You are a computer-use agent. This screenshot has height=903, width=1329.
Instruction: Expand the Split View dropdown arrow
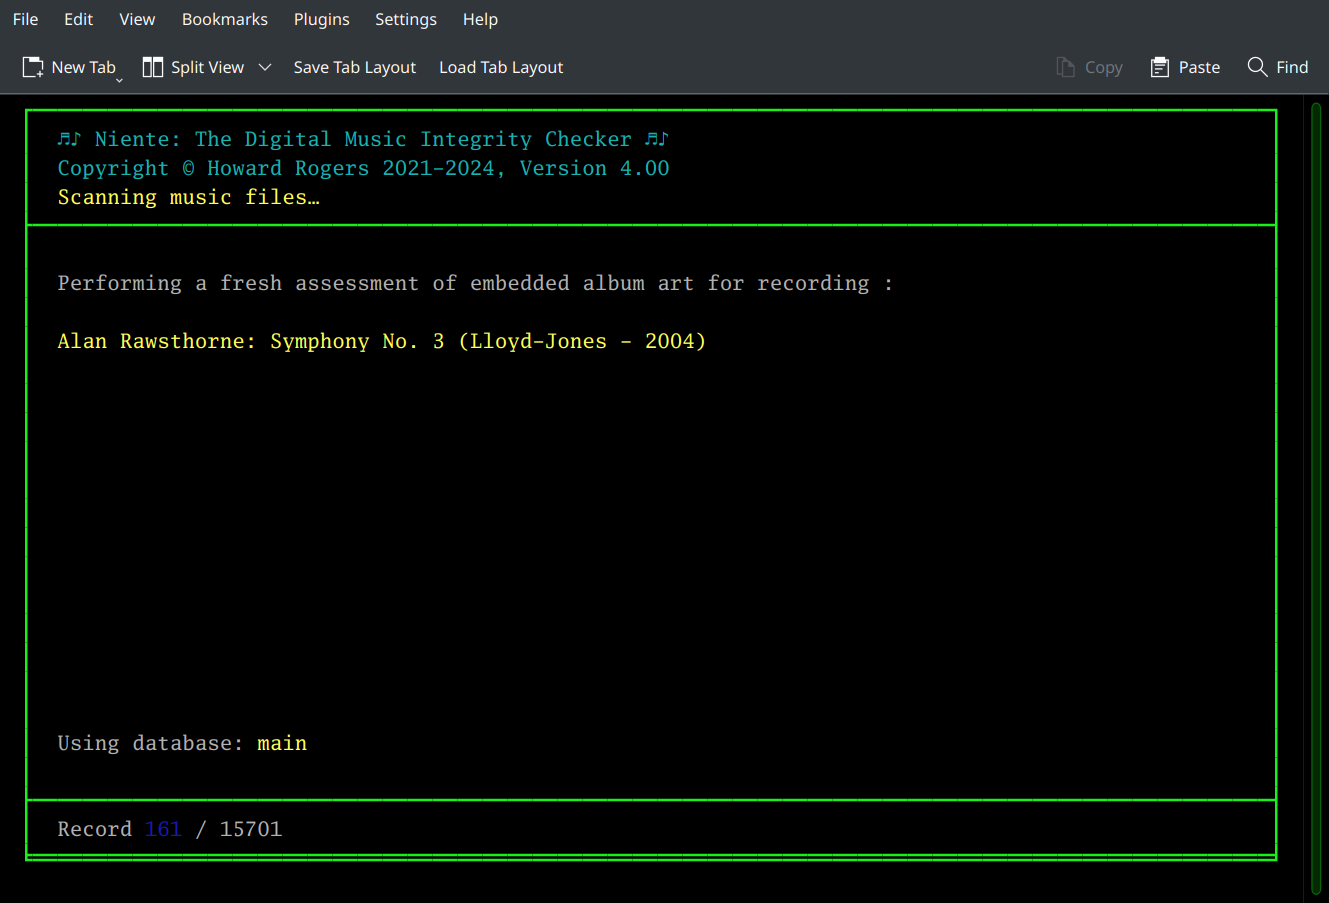(x=264, y=67)
